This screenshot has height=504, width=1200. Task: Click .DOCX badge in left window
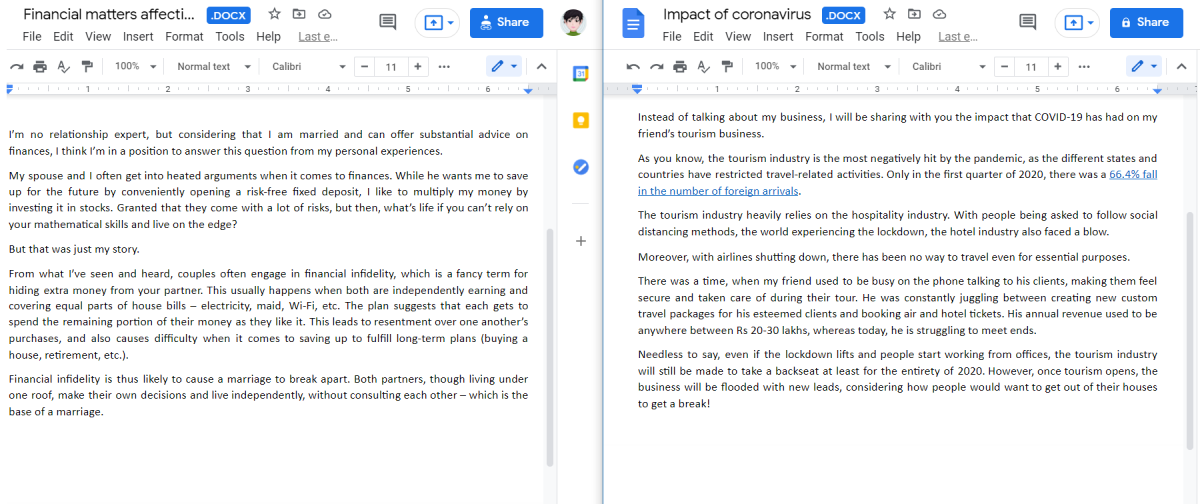[231, 16]
